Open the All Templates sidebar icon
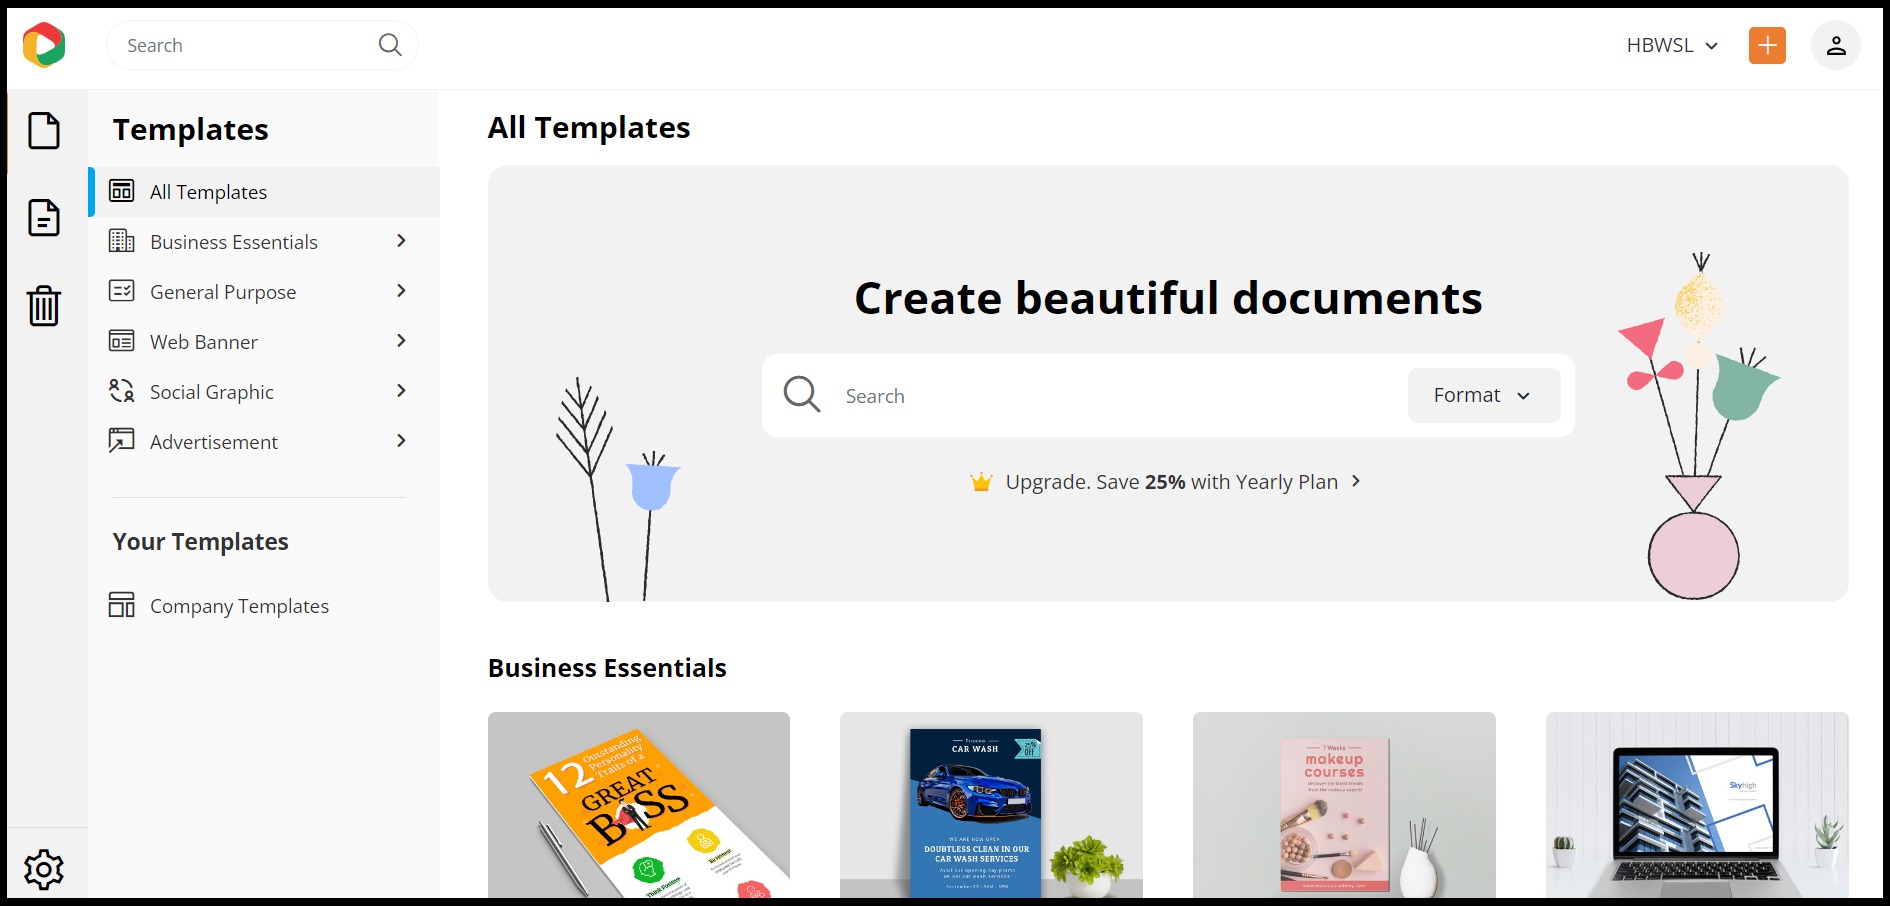The image size is (1890, 906). pos(121,191)
